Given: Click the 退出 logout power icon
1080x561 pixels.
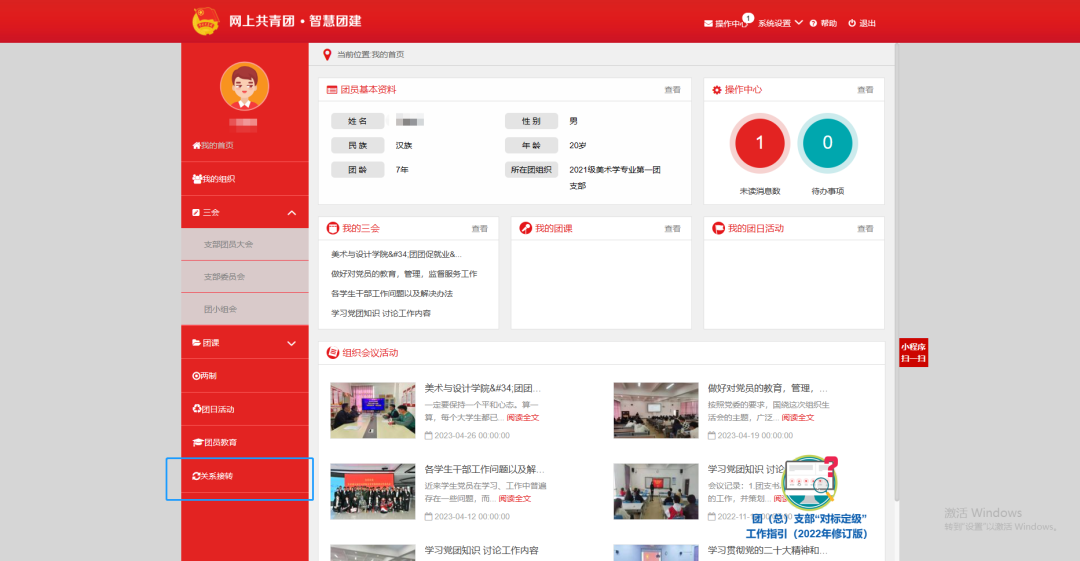Looking at the screenshot, I should [x=852, y=23].
